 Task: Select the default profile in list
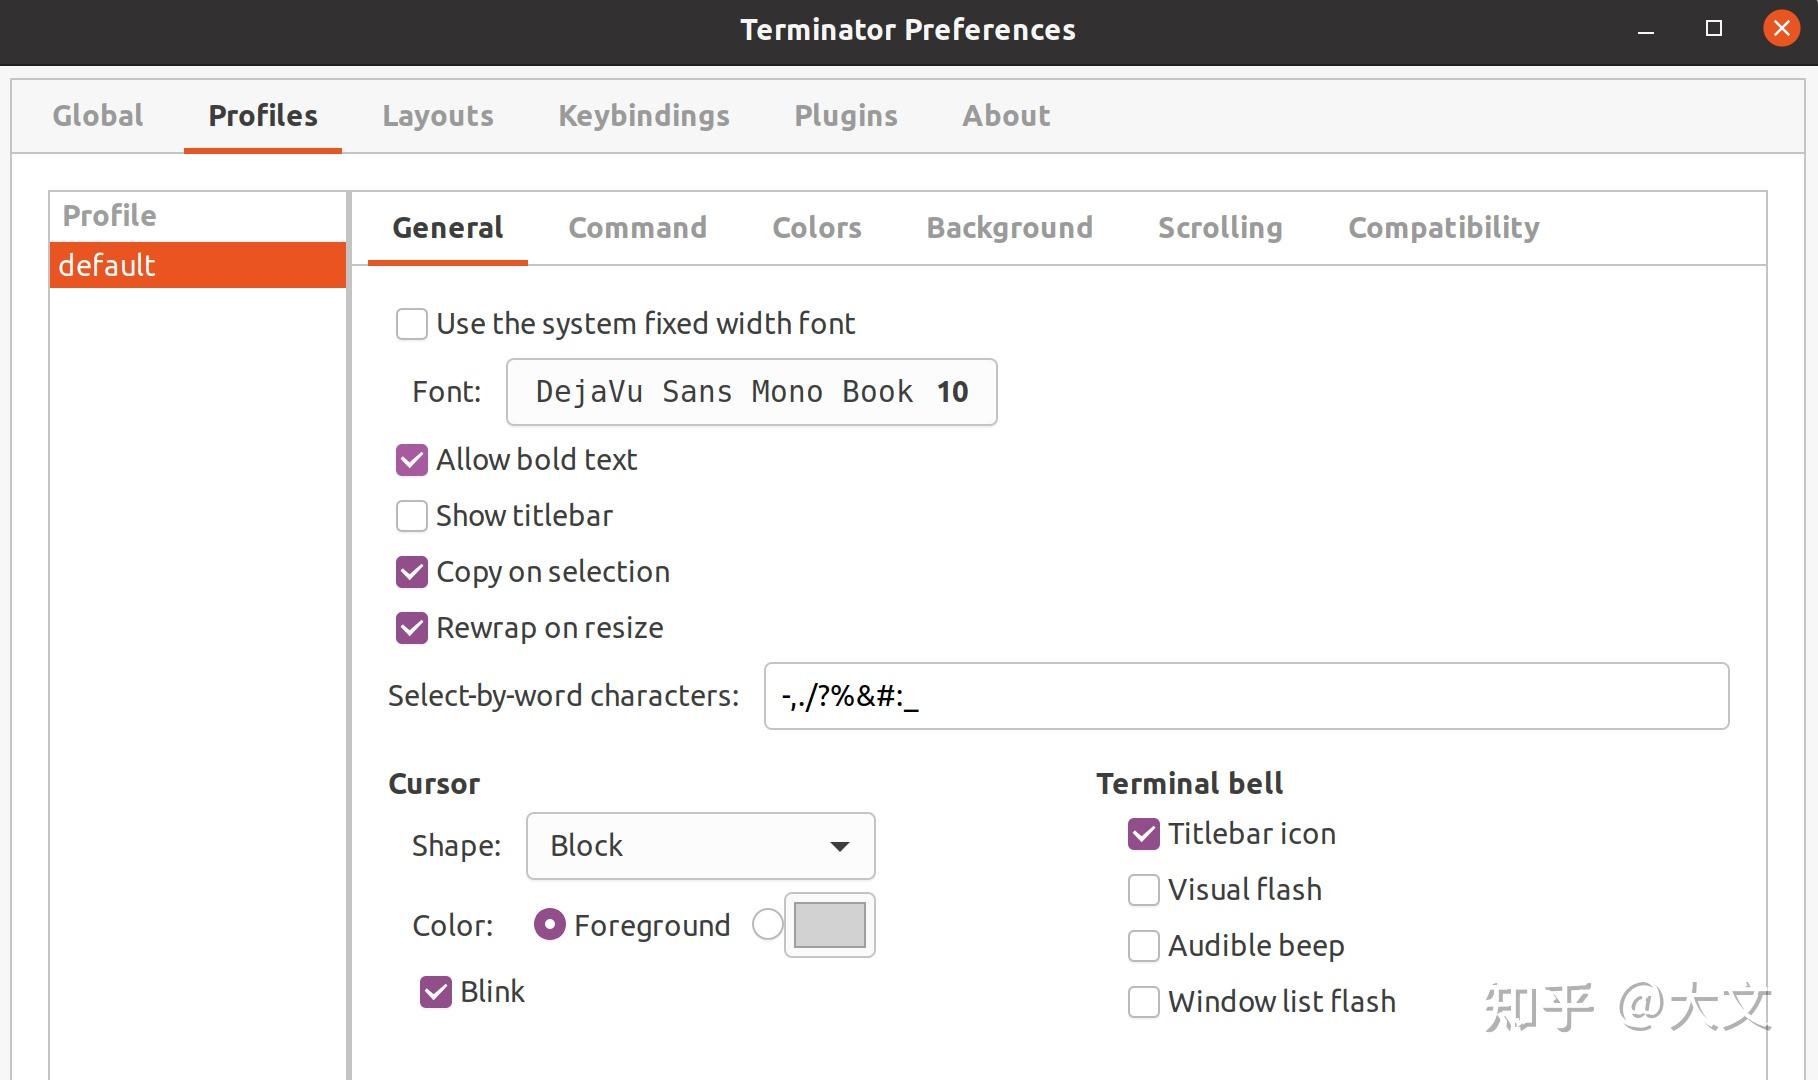pyautogui.click(x=198, y=265)
